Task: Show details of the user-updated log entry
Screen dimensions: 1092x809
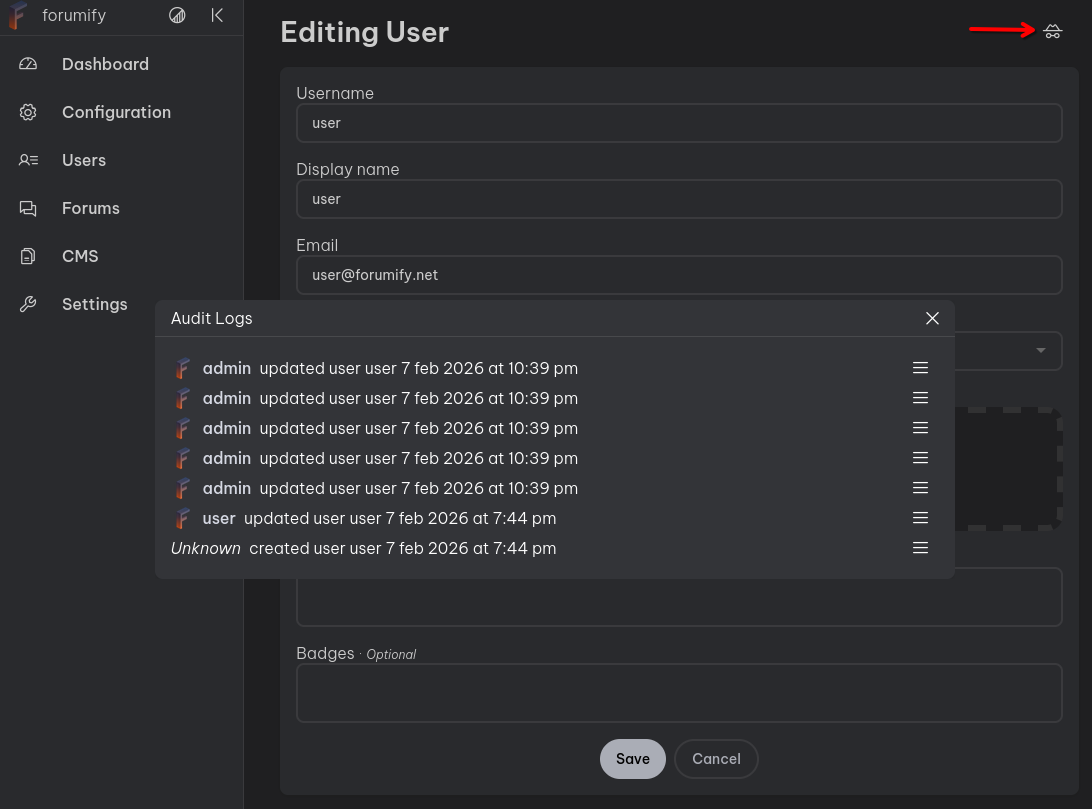Action: pyautogui.click(x=920, y=518)
